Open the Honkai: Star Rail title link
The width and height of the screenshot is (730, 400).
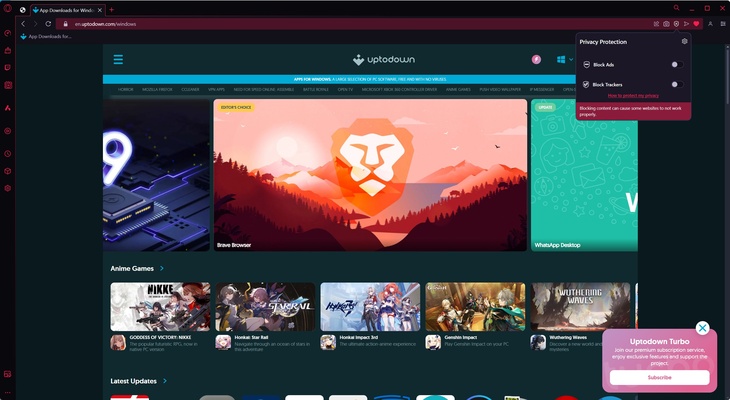pyautogui.click(x=251, y=337)
